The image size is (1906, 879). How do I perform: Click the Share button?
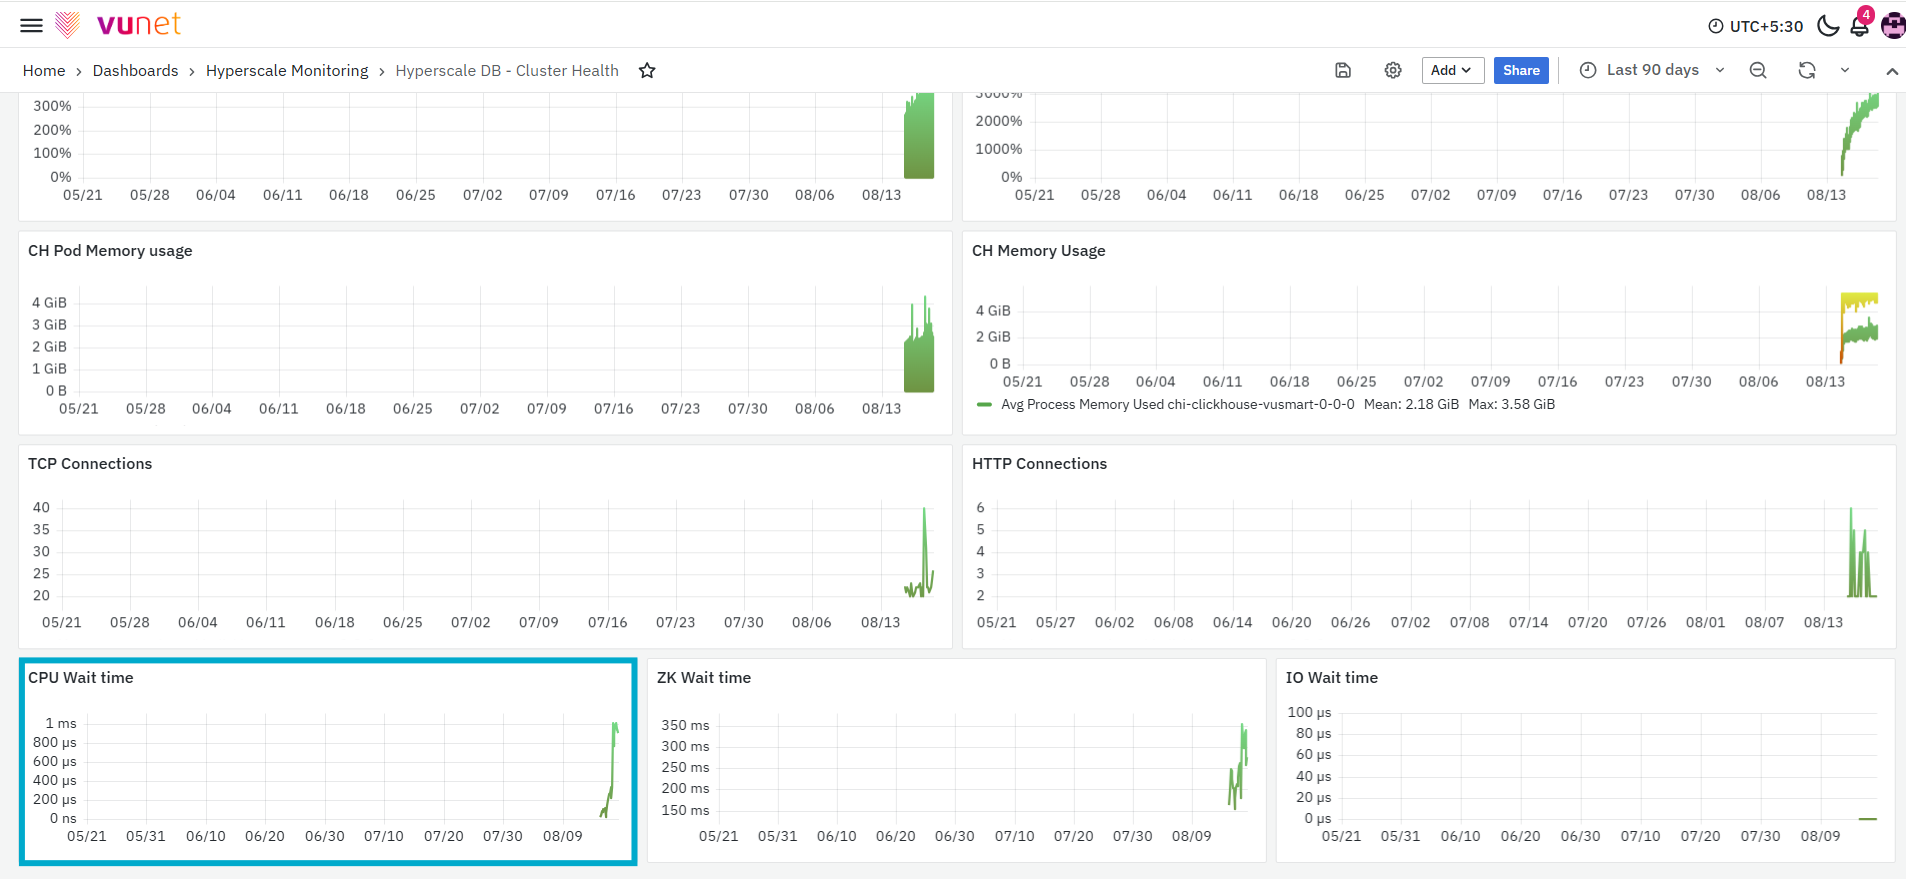click(1521, 70)
